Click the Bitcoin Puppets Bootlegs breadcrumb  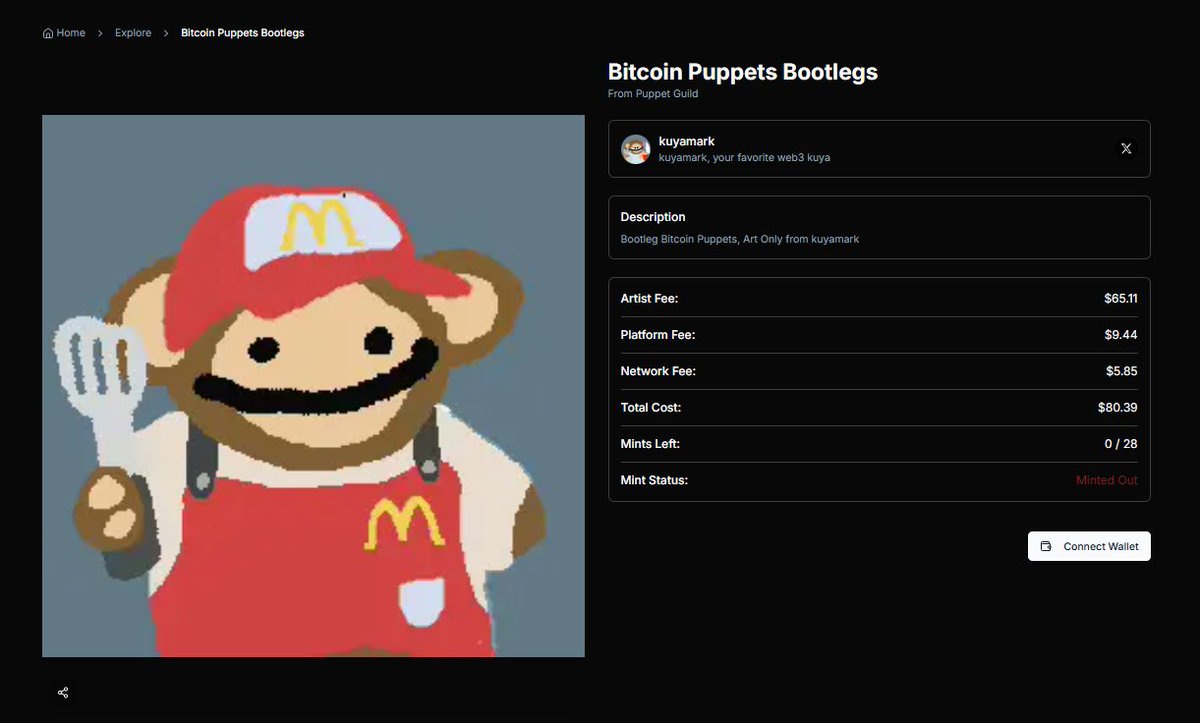[x=243, y=33]
